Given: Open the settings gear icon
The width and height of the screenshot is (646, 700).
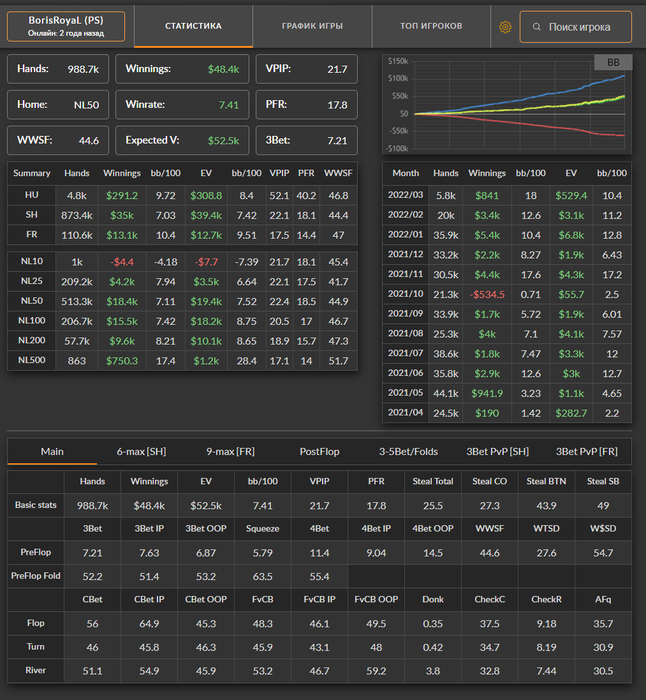Looking at the screenshot, I should (505, 27).
